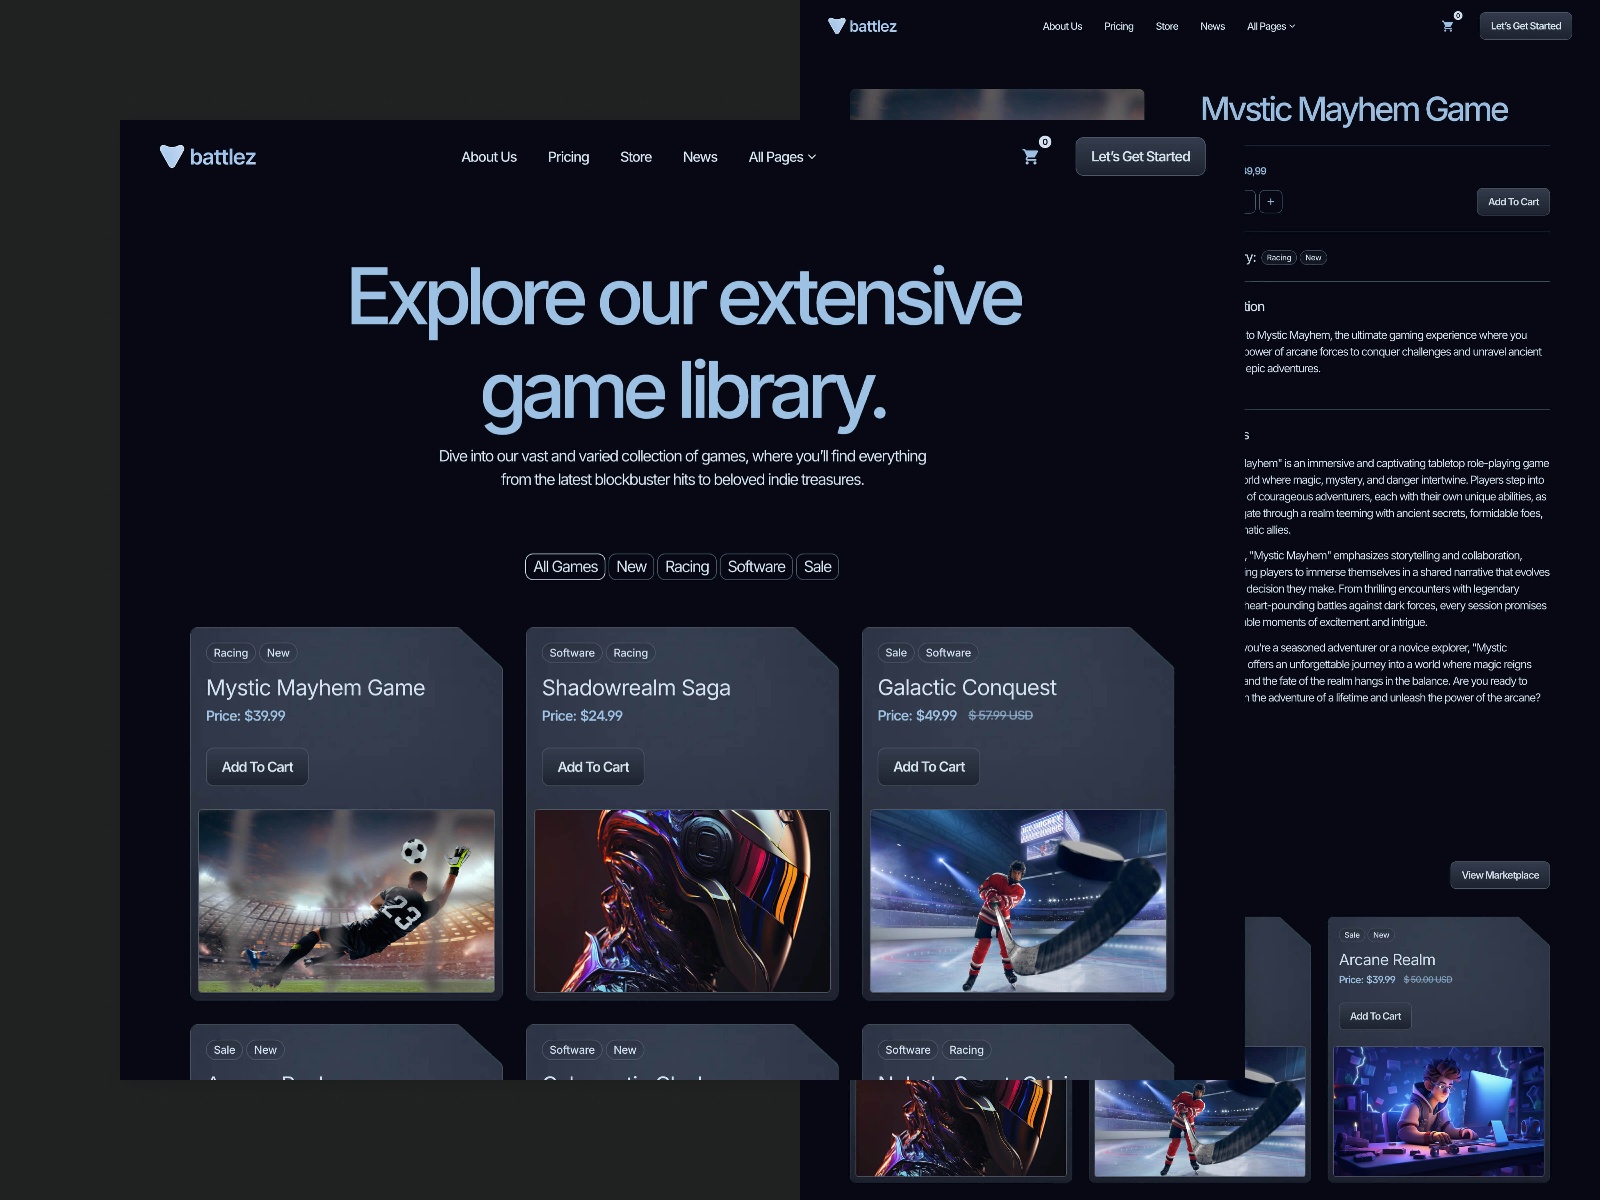Select the All Games filter tab
This screenshot has width=1600, height=1200.
[x=565, y=567]
